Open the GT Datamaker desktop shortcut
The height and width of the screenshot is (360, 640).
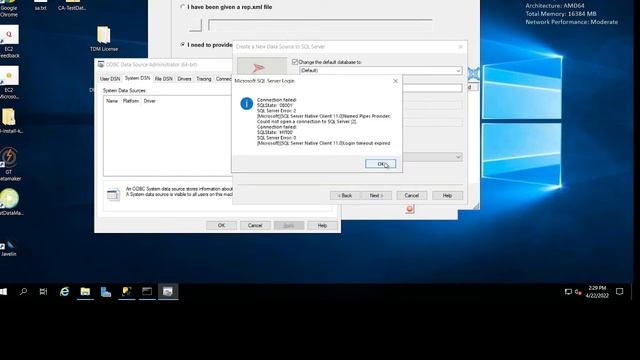(x=9, y=164)
